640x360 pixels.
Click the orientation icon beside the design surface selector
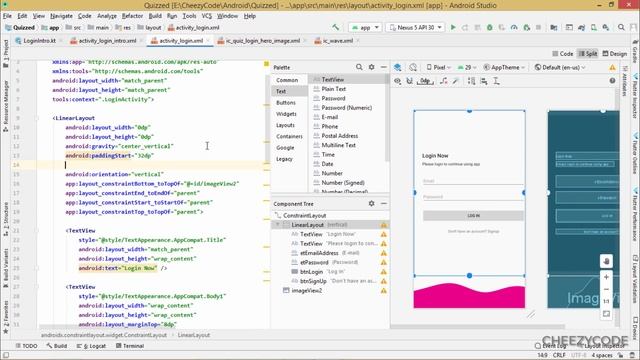[x=413, y=67]
